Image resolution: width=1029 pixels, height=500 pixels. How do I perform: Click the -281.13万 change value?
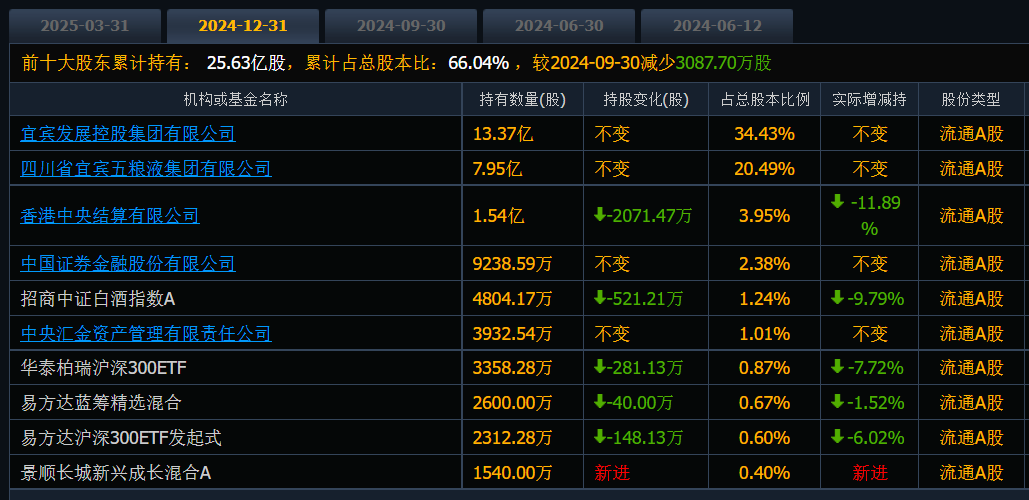tap(639, 369)
